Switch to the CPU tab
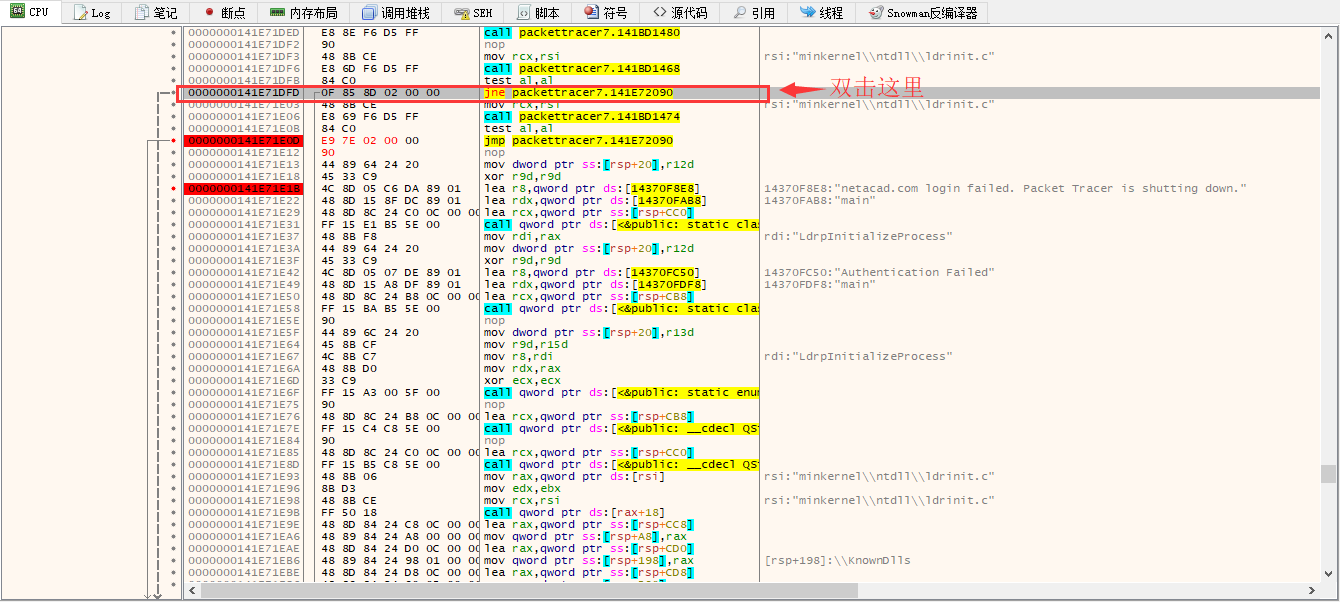Image resolution: width=1340 pixels, height=602 pixels. click(30, 13)
